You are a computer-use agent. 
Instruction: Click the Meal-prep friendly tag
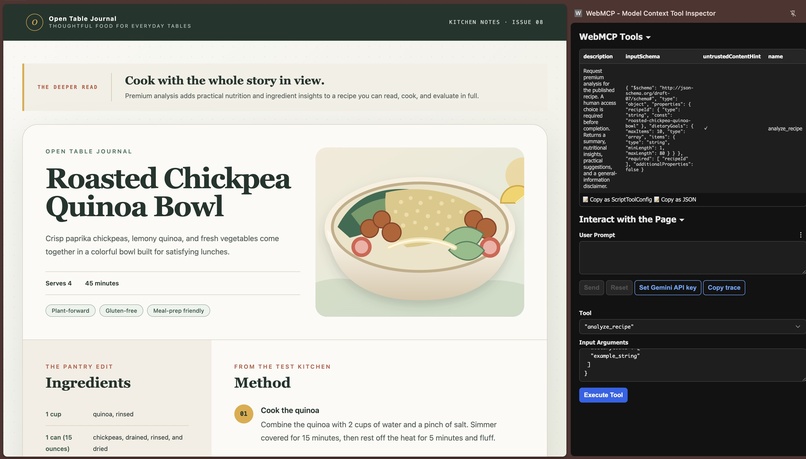pyautogui.click(x=178, y=310)
